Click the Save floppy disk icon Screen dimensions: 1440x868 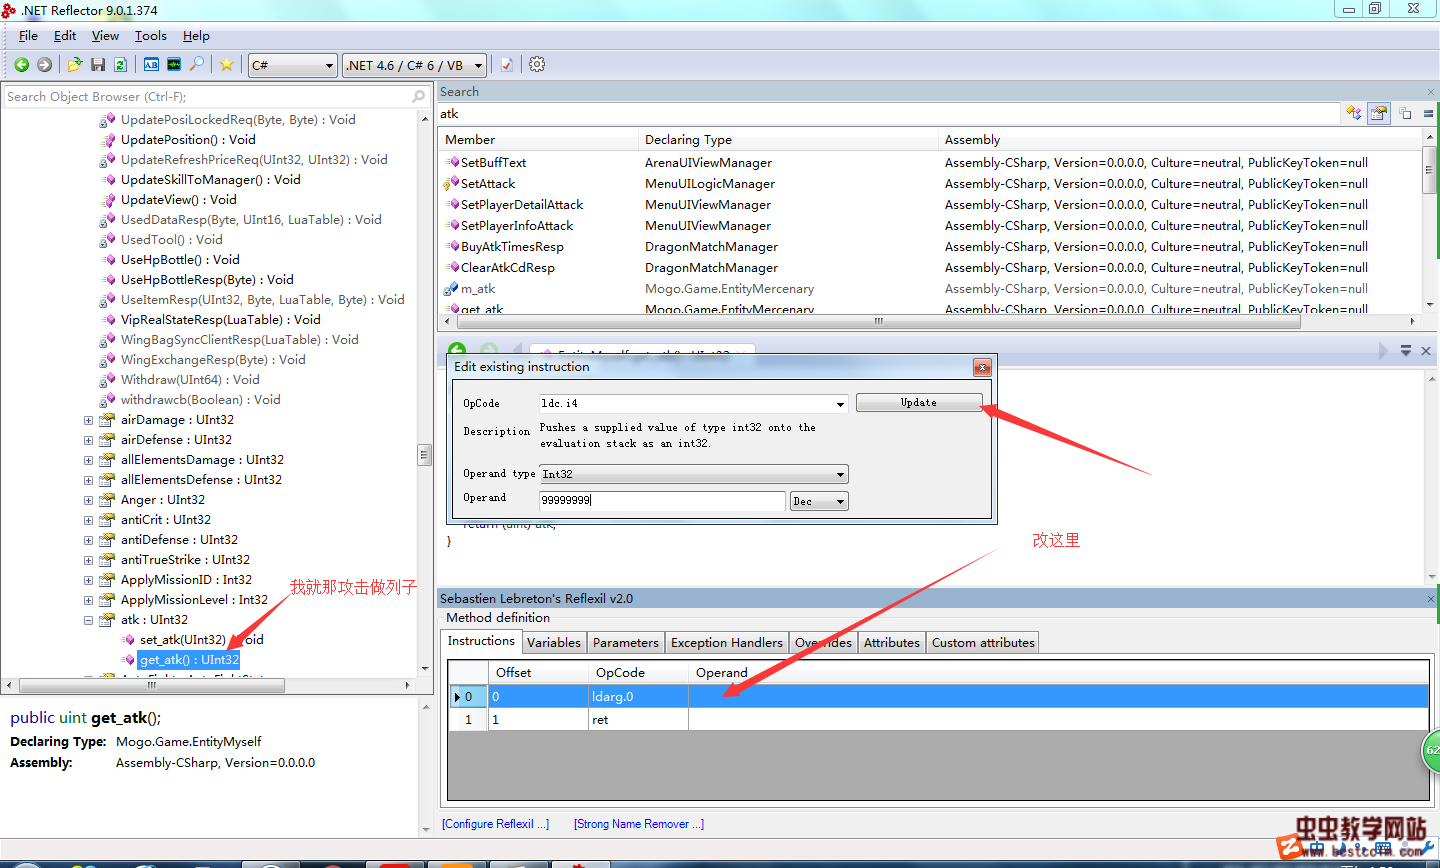pos(98,65)
